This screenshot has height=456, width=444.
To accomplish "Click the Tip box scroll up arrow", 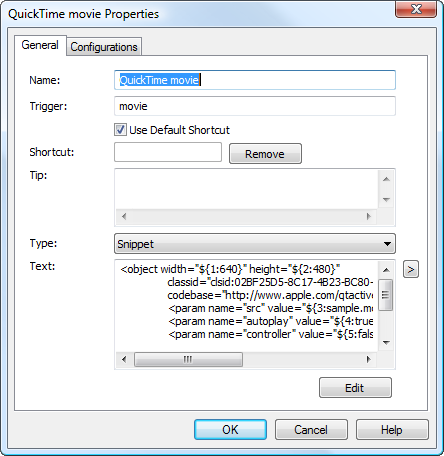I will 386,179.
